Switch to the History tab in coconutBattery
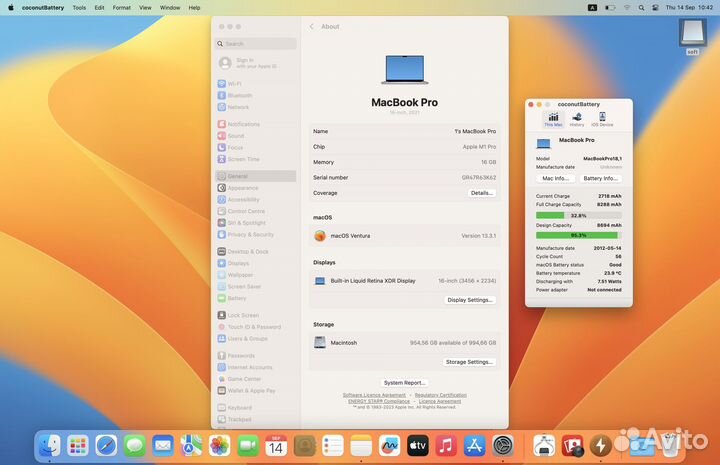Image resolution: width=720 pixels, height=465 pixels. (577, 119)
